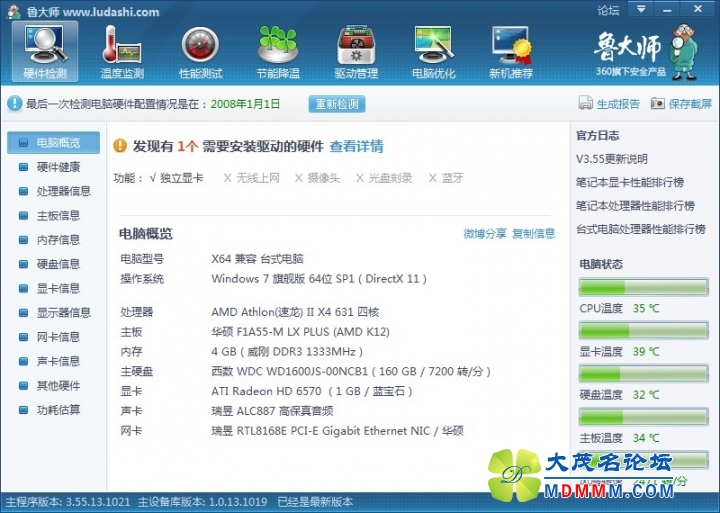The height and width of the screenshot is (513, 720).
Task: Click 复制信息 link
Action: [534, 233]
